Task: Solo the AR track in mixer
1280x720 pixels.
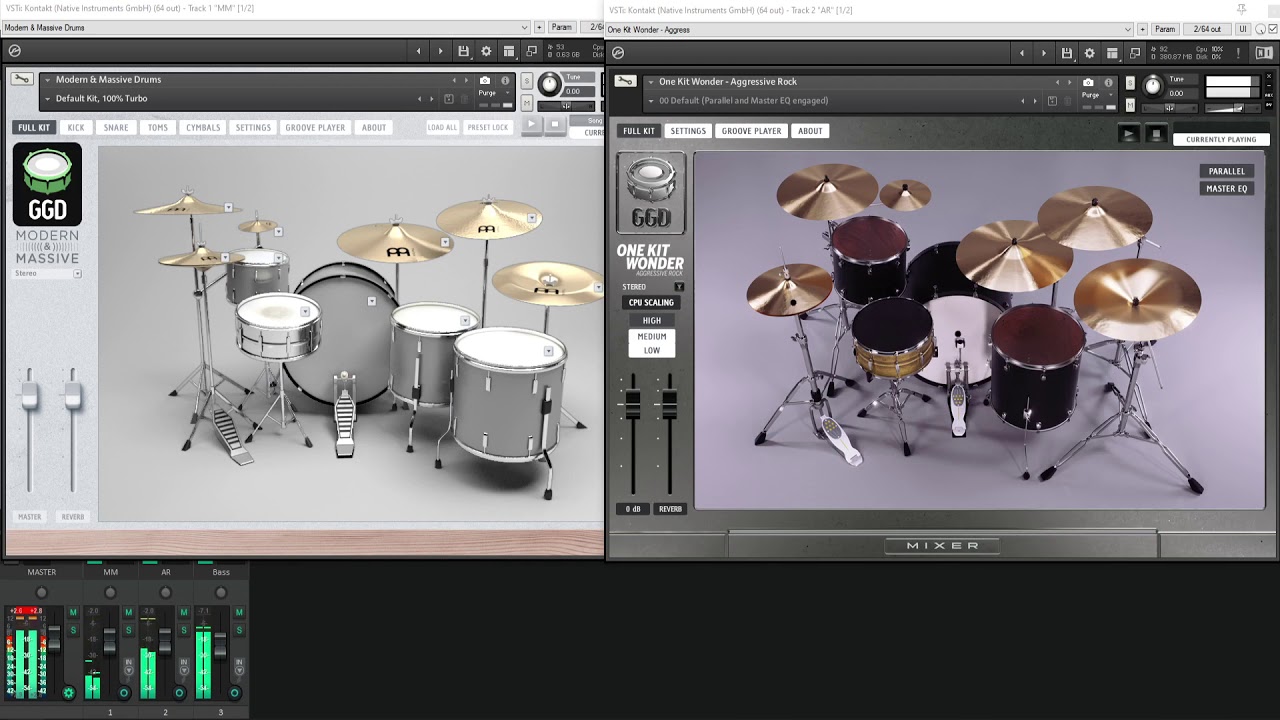Action: coord(183,629)
